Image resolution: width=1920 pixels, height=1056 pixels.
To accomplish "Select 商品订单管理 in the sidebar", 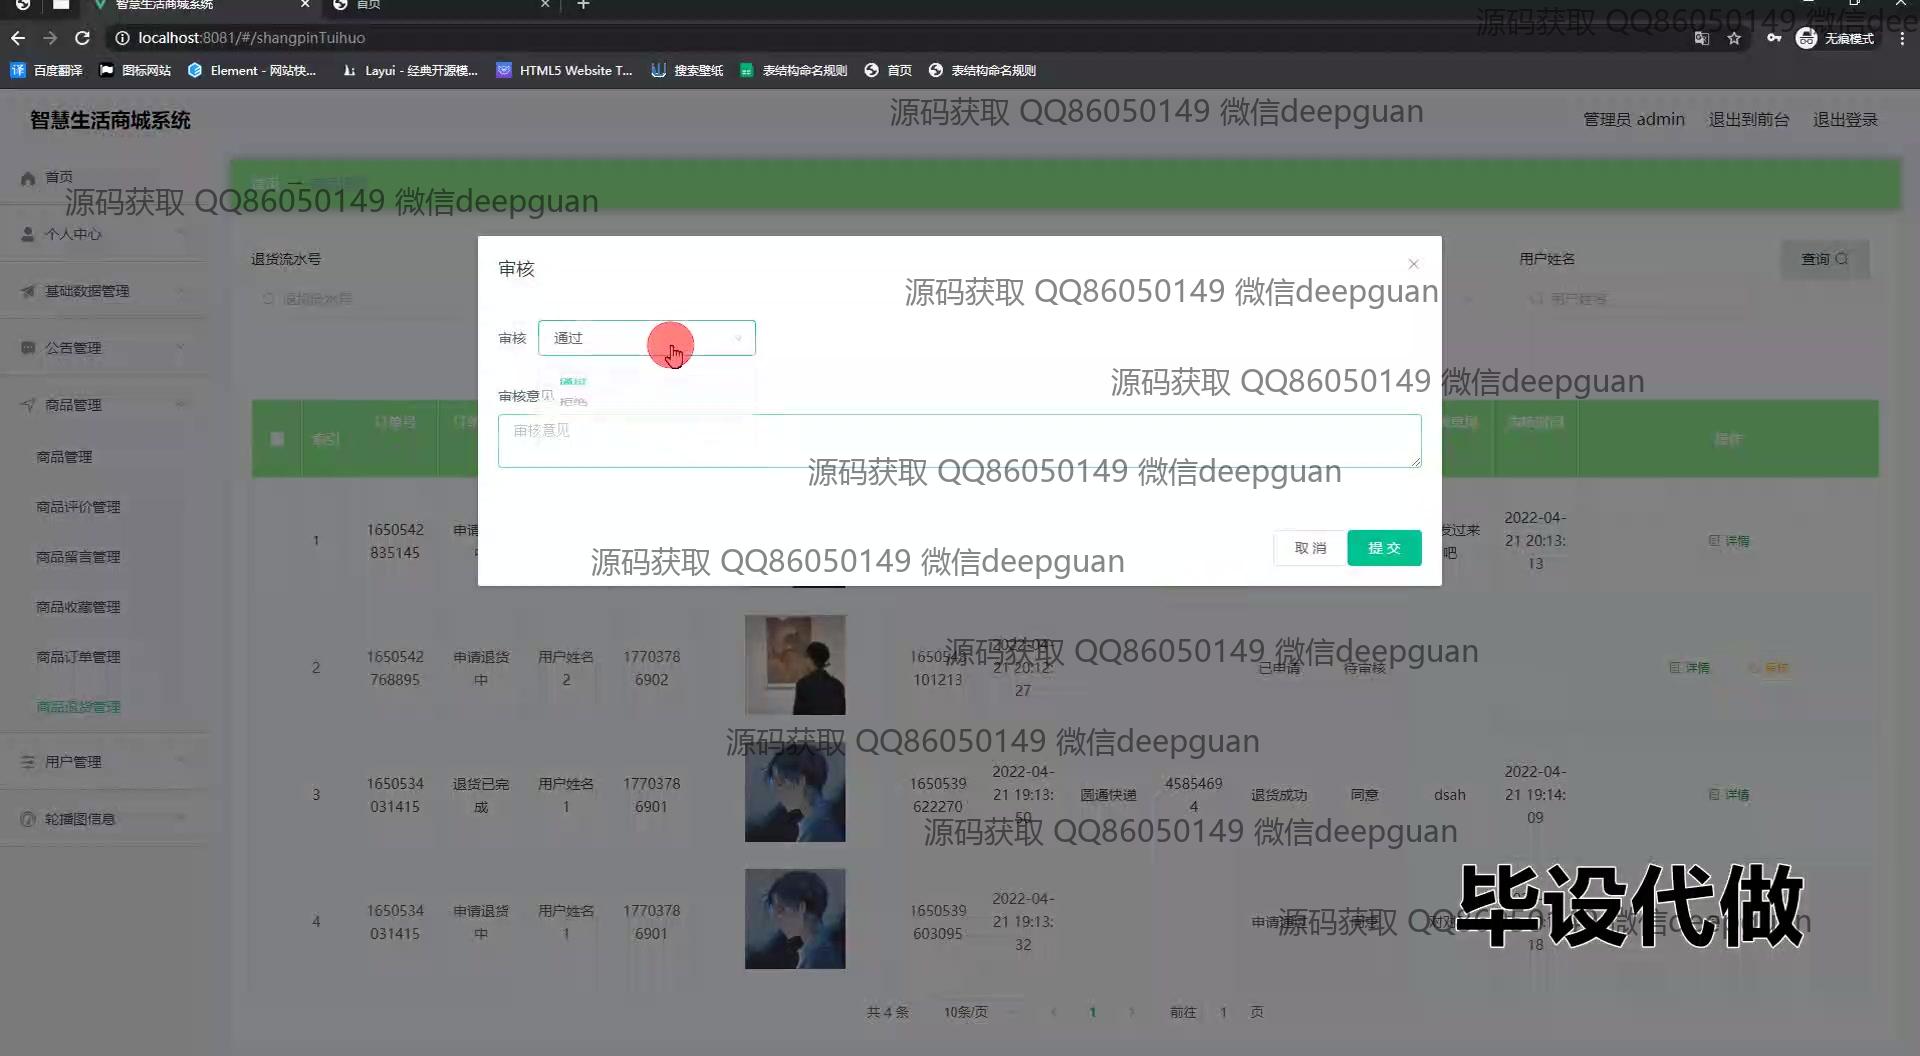I will 78,657.
